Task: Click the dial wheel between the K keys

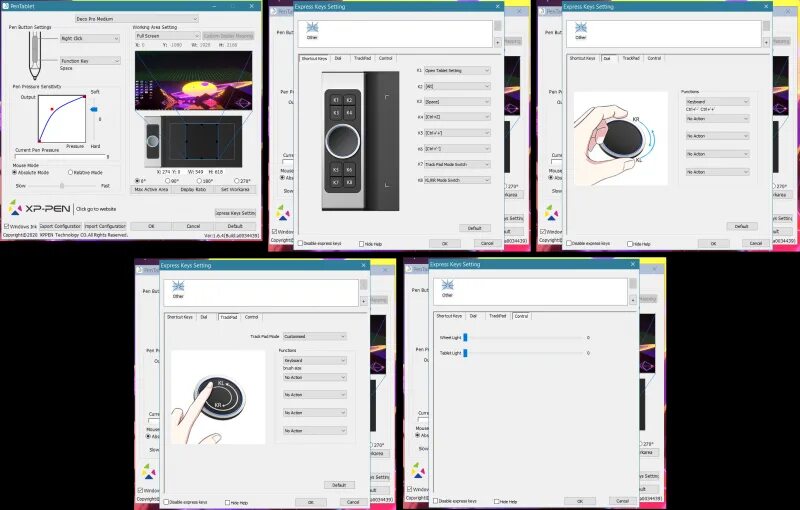Action: (x=342, y=141)
